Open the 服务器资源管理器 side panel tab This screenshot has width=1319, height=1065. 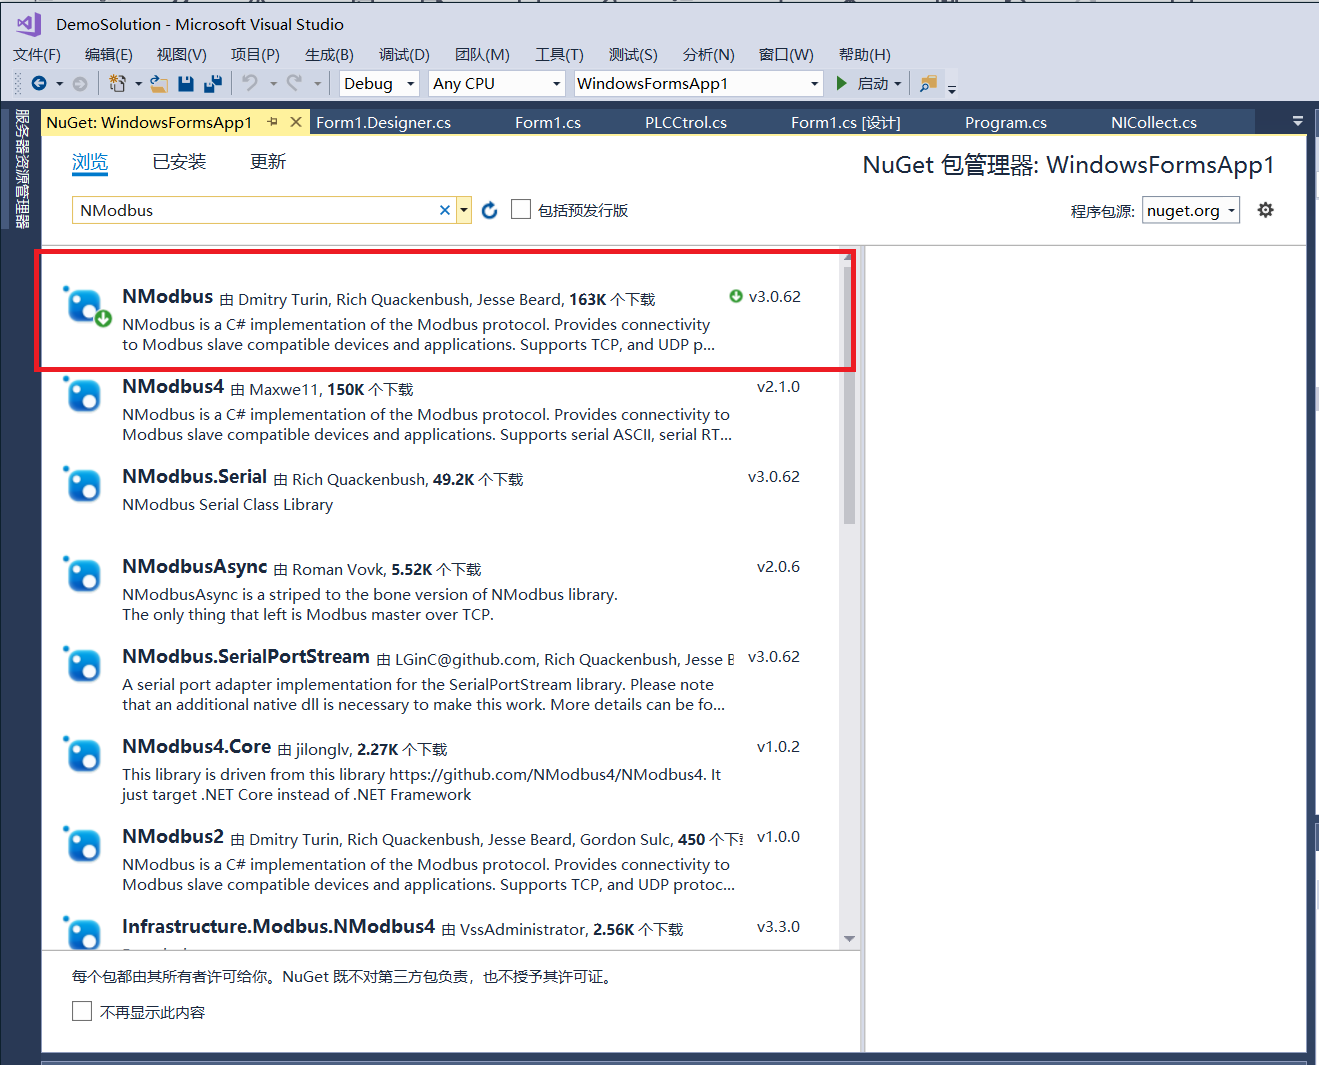(21, 169)
